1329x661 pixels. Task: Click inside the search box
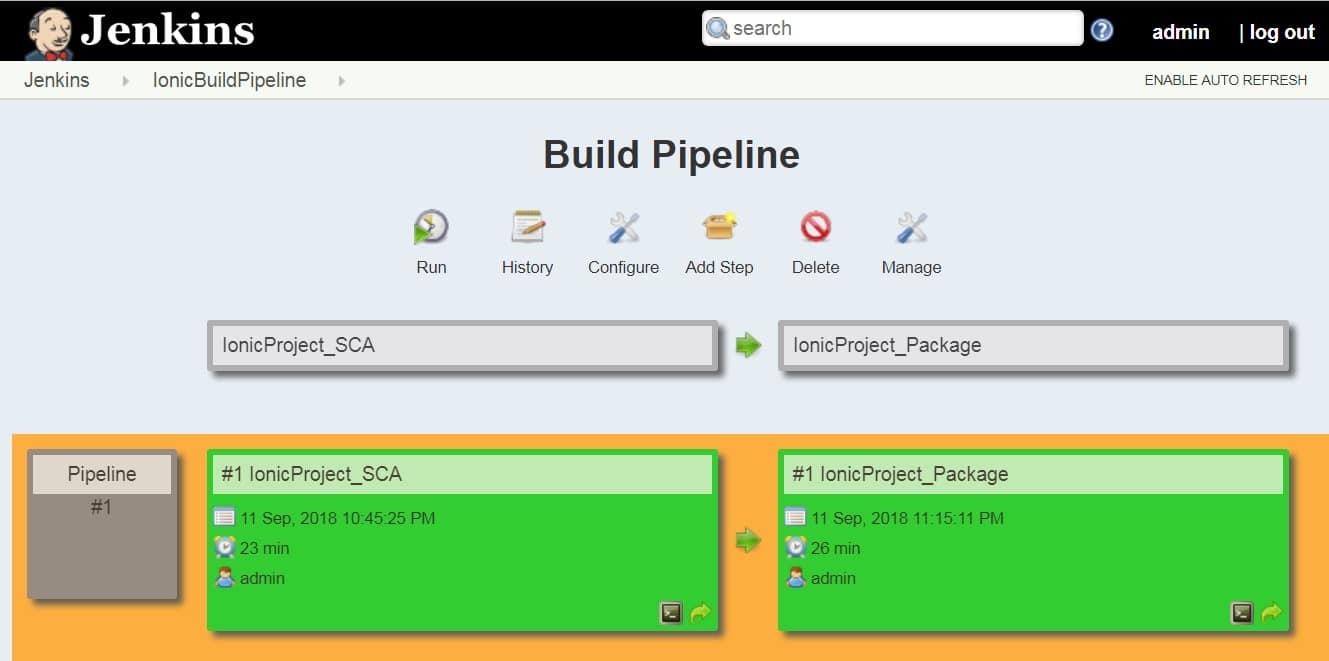point(900,28)
